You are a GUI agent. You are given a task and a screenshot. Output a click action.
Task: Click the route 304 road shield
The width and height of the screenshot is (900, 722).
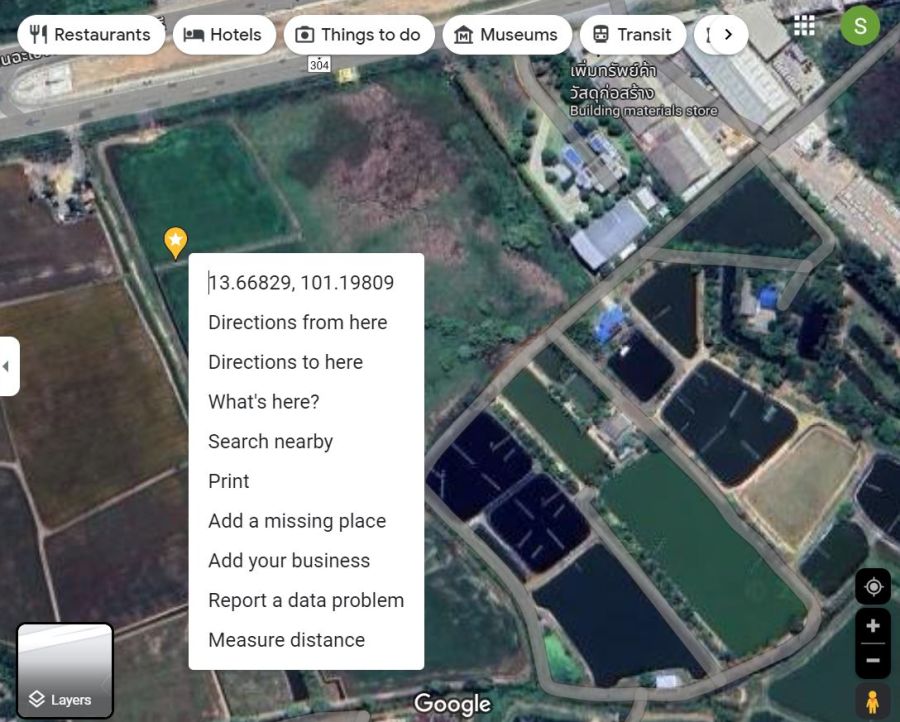tap(319, 64)
